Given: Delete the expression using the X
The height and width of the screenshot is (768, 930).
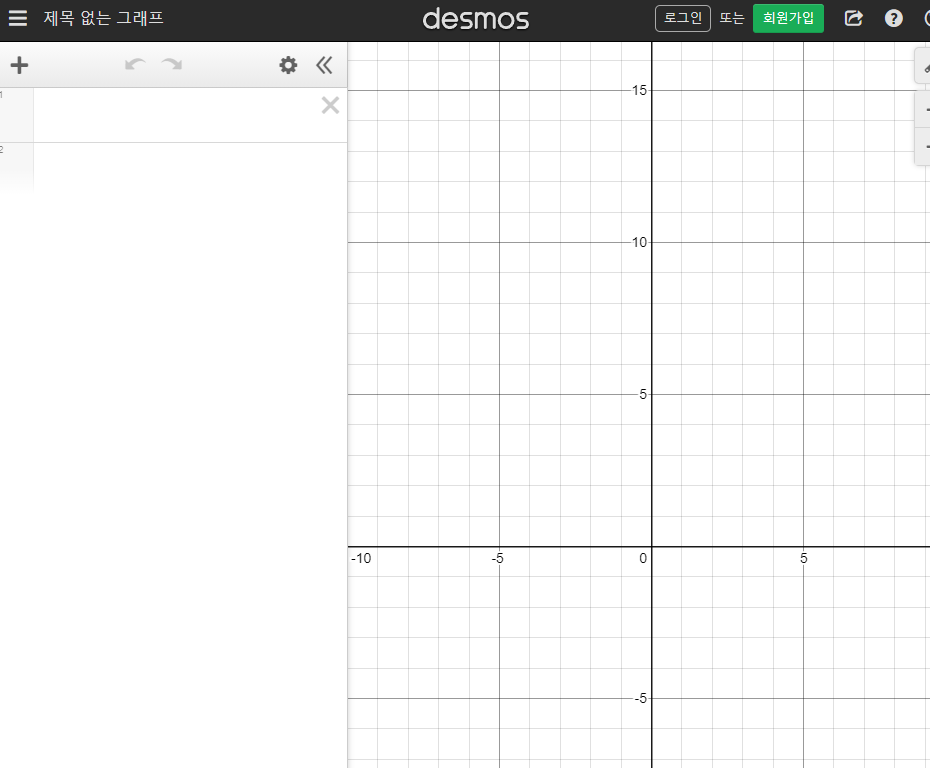Looking at the screenshot, I should [x=330, y=104].
